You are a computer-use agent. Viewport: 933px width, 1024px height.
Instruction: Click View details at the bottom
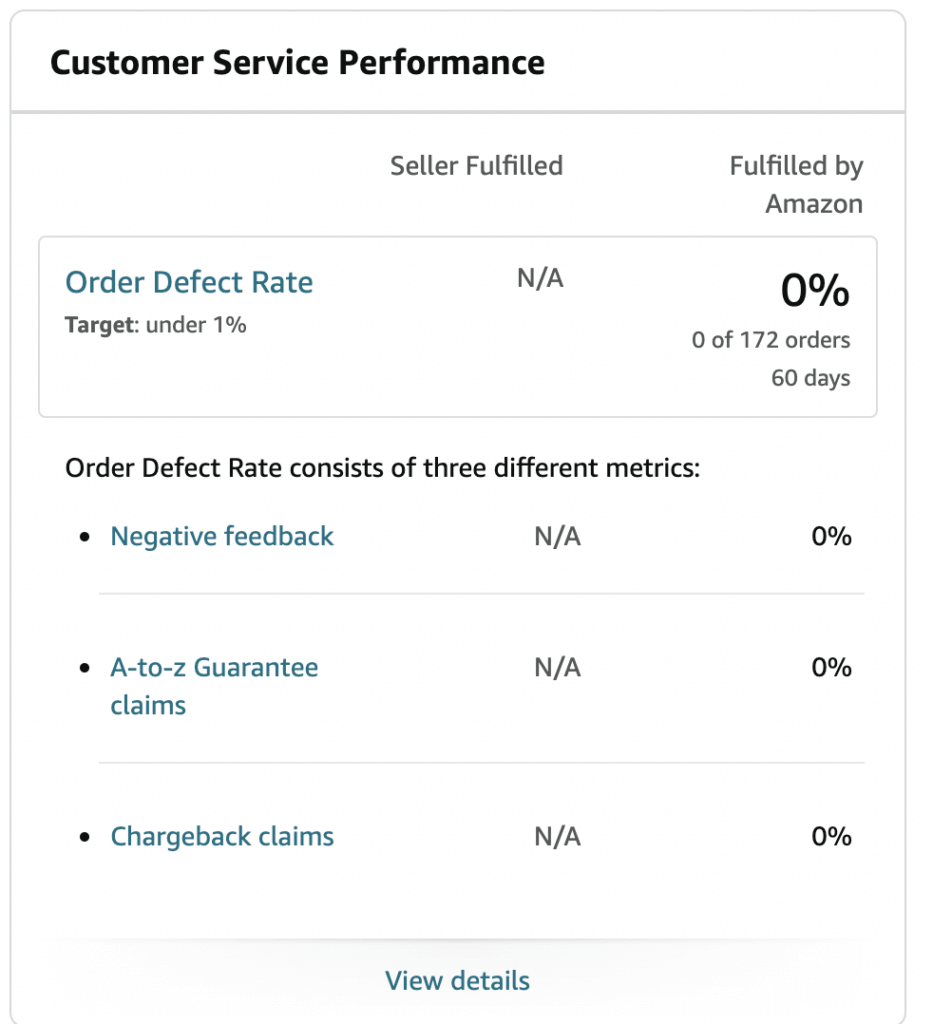click(x=457, y=981)
